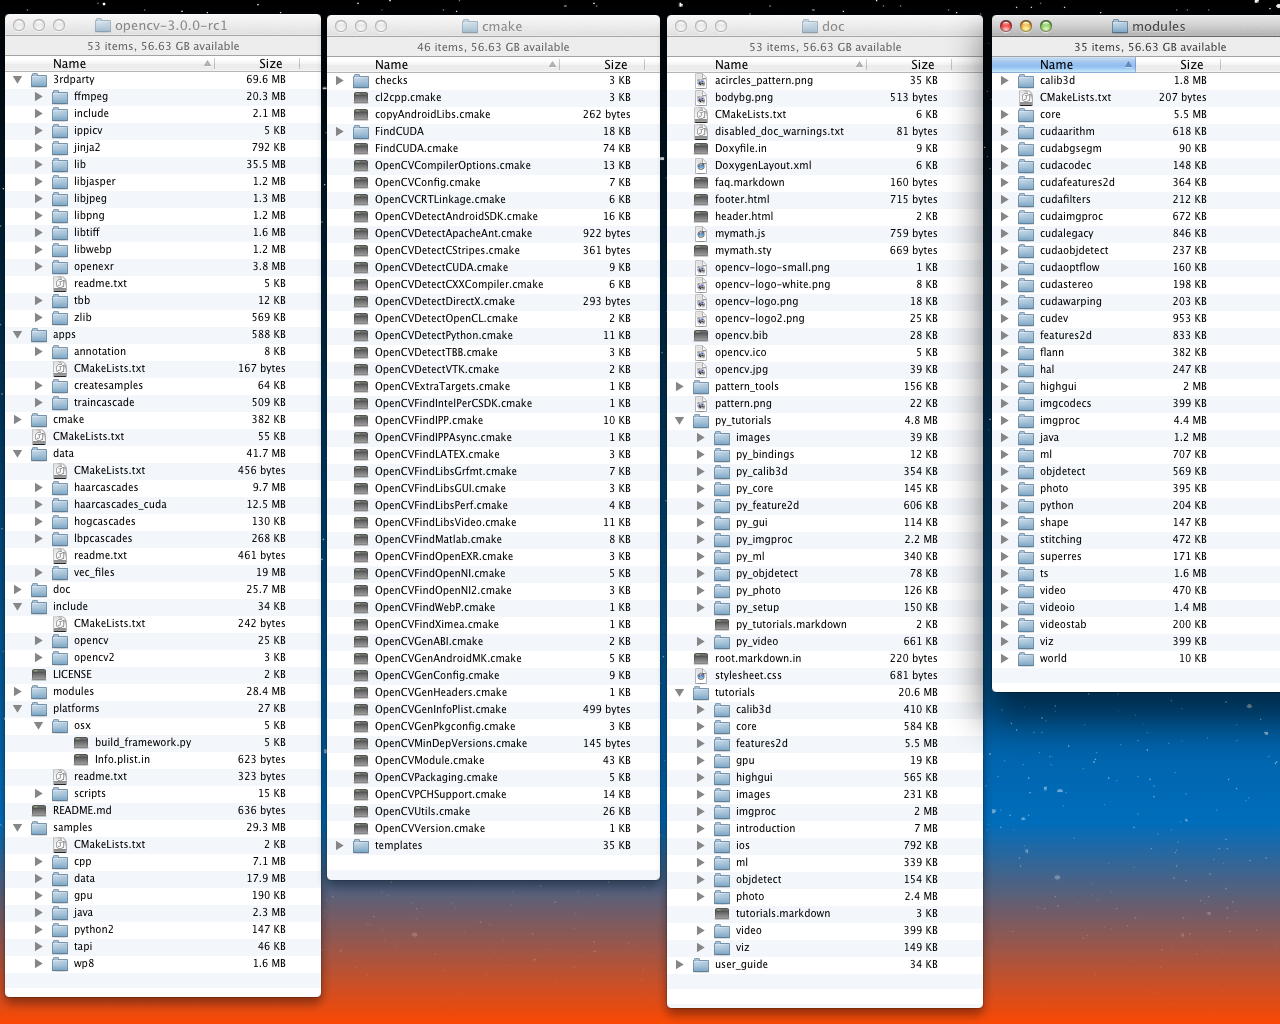1280x1024 pixels.
Task: Select the mymath.js file icon
Action: click(701, 234)
